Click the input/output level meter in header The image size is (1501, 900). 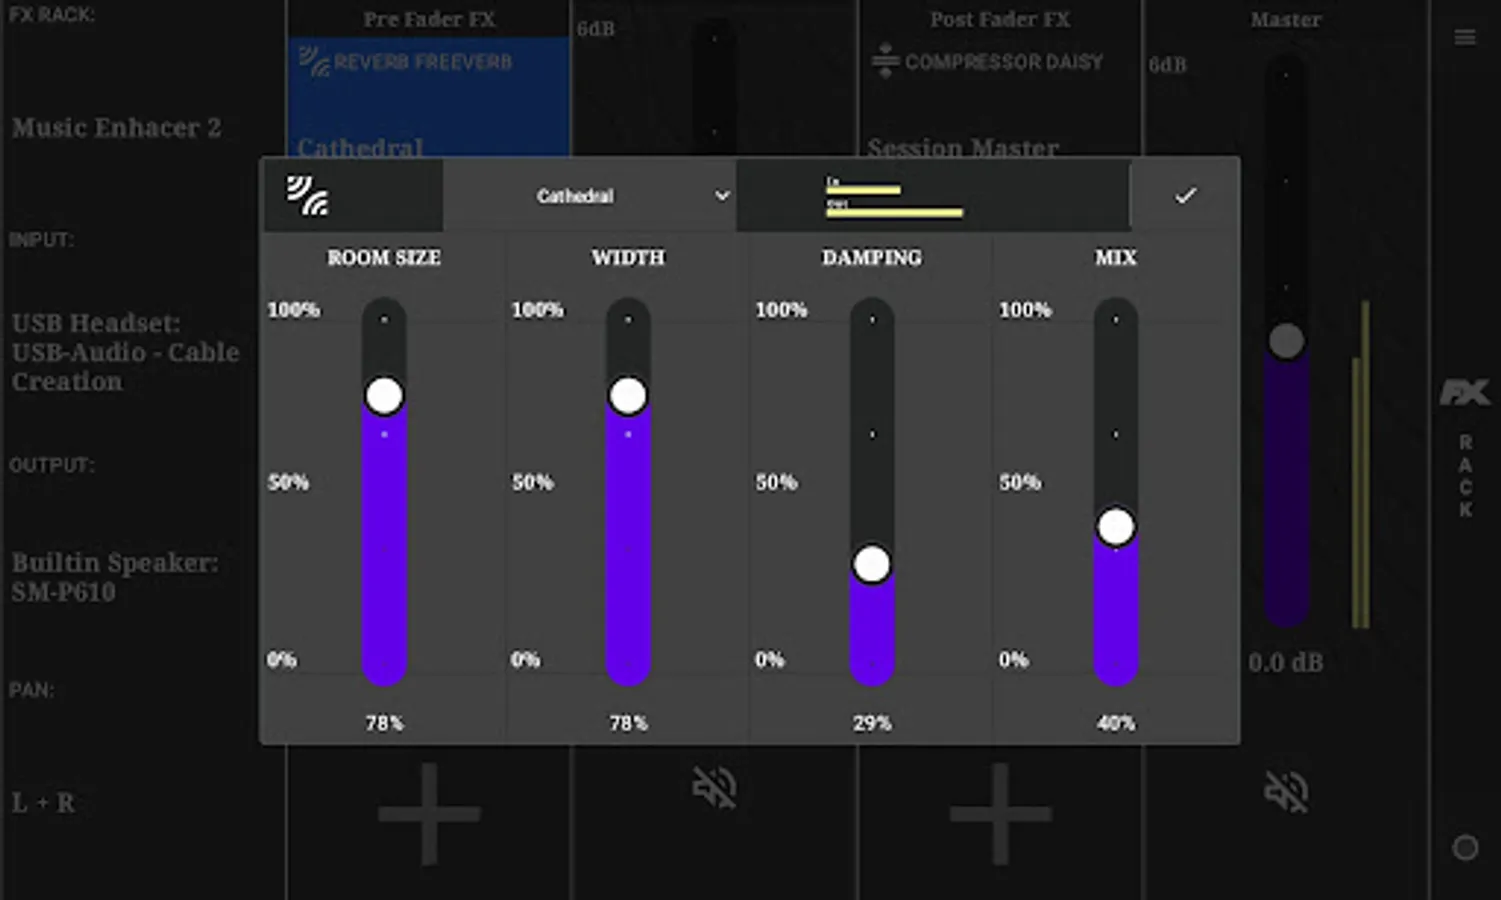[x=893, y=197]
